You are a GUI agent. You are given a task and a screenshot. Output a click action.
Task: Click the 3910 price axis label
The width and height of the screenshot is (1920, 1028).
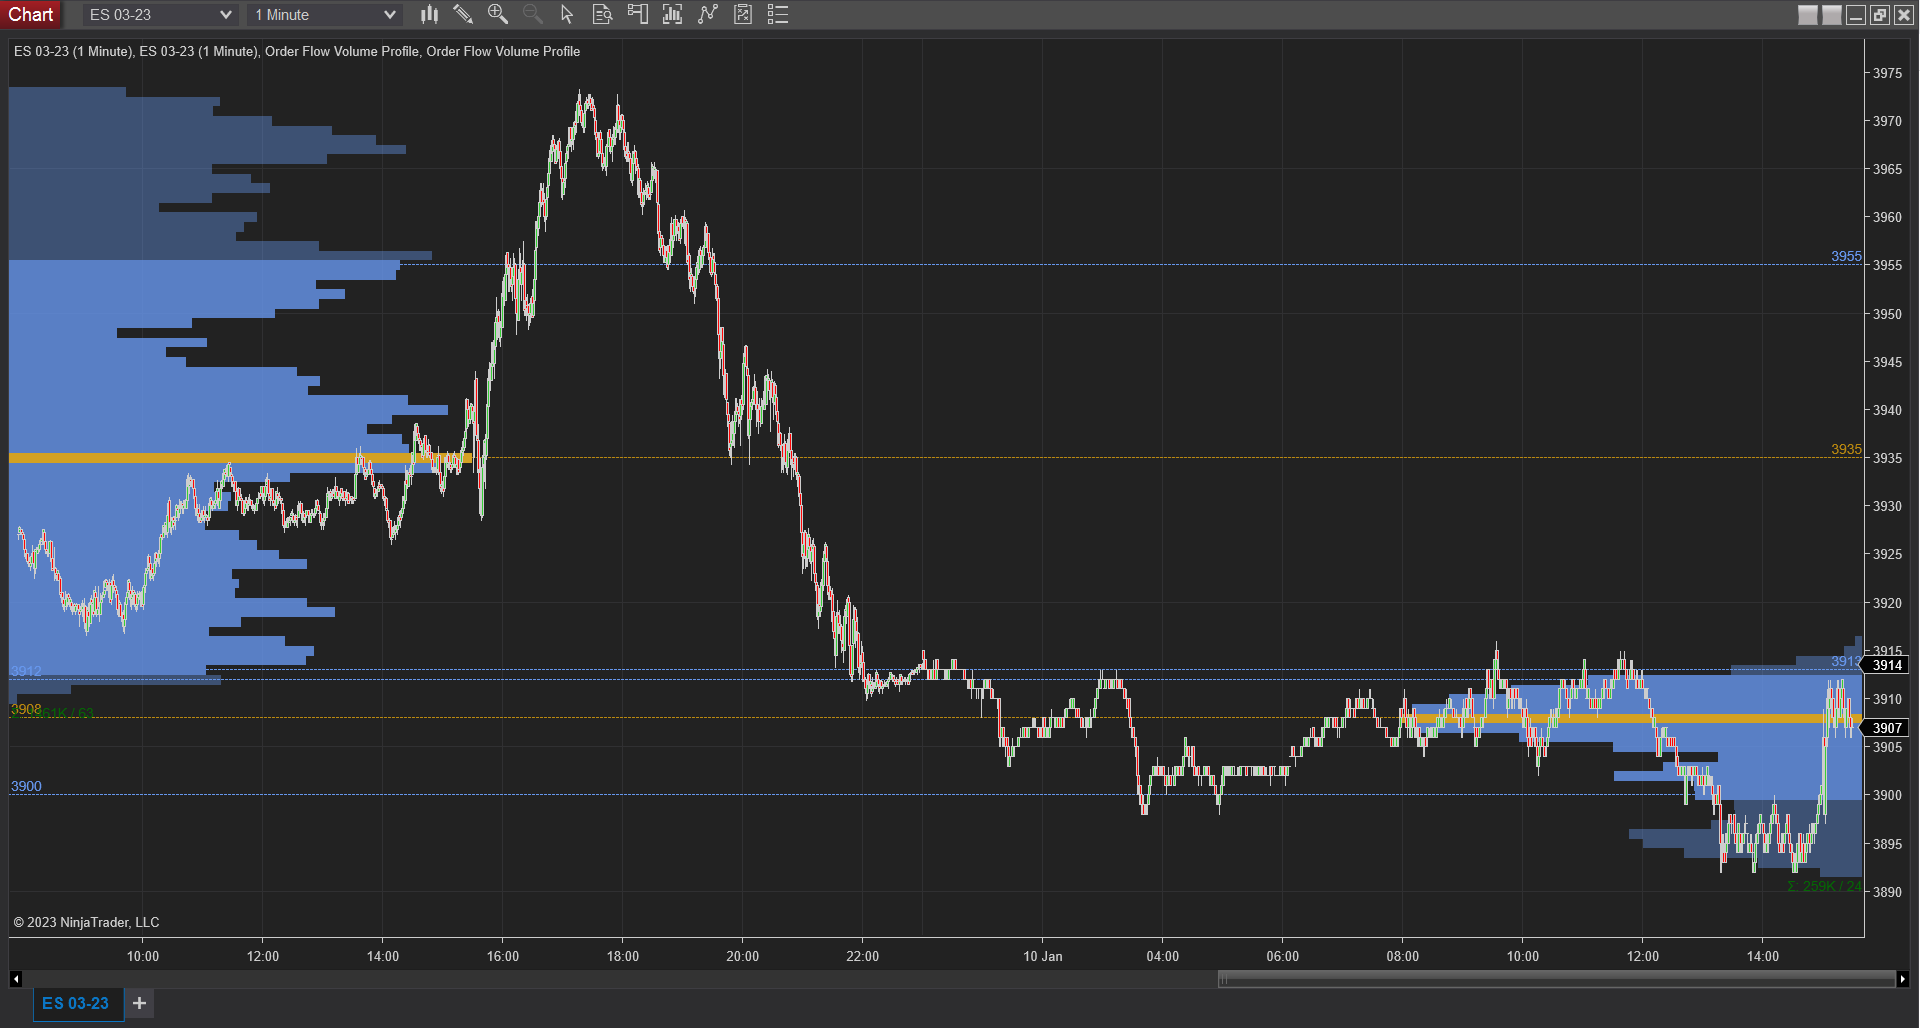1888,699
